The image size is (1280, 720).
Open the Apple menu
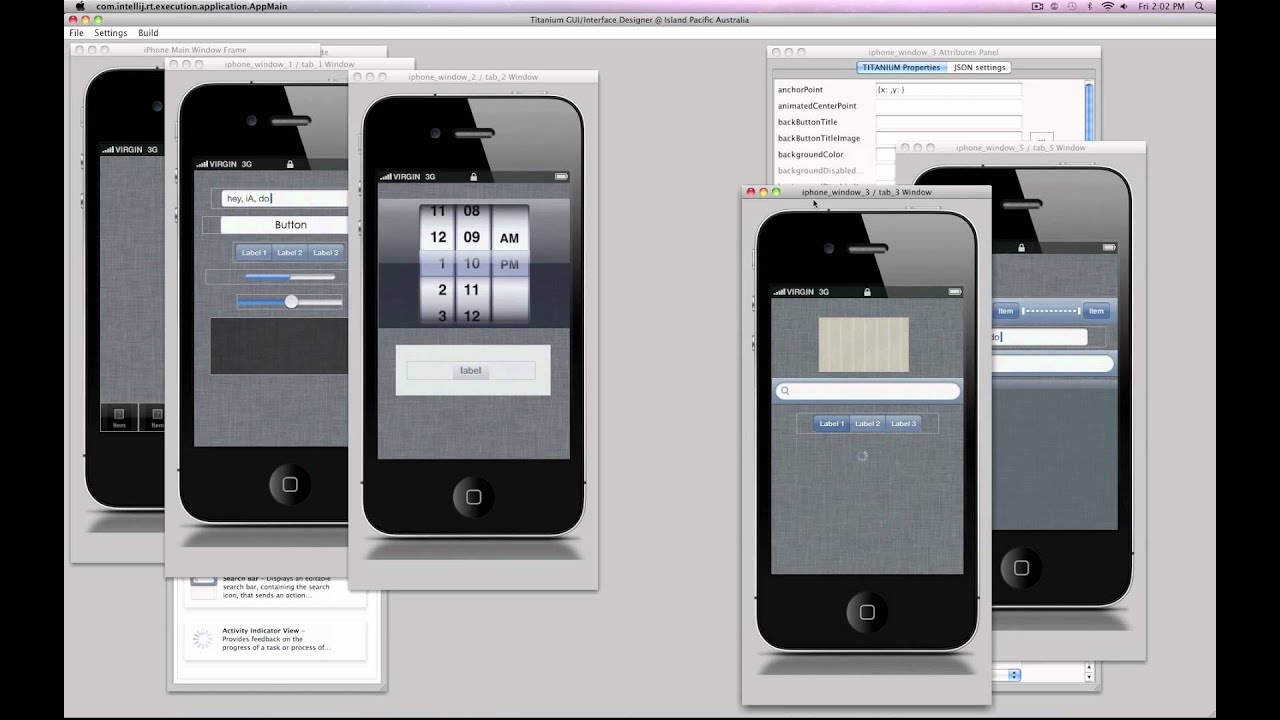coord(80,6)
